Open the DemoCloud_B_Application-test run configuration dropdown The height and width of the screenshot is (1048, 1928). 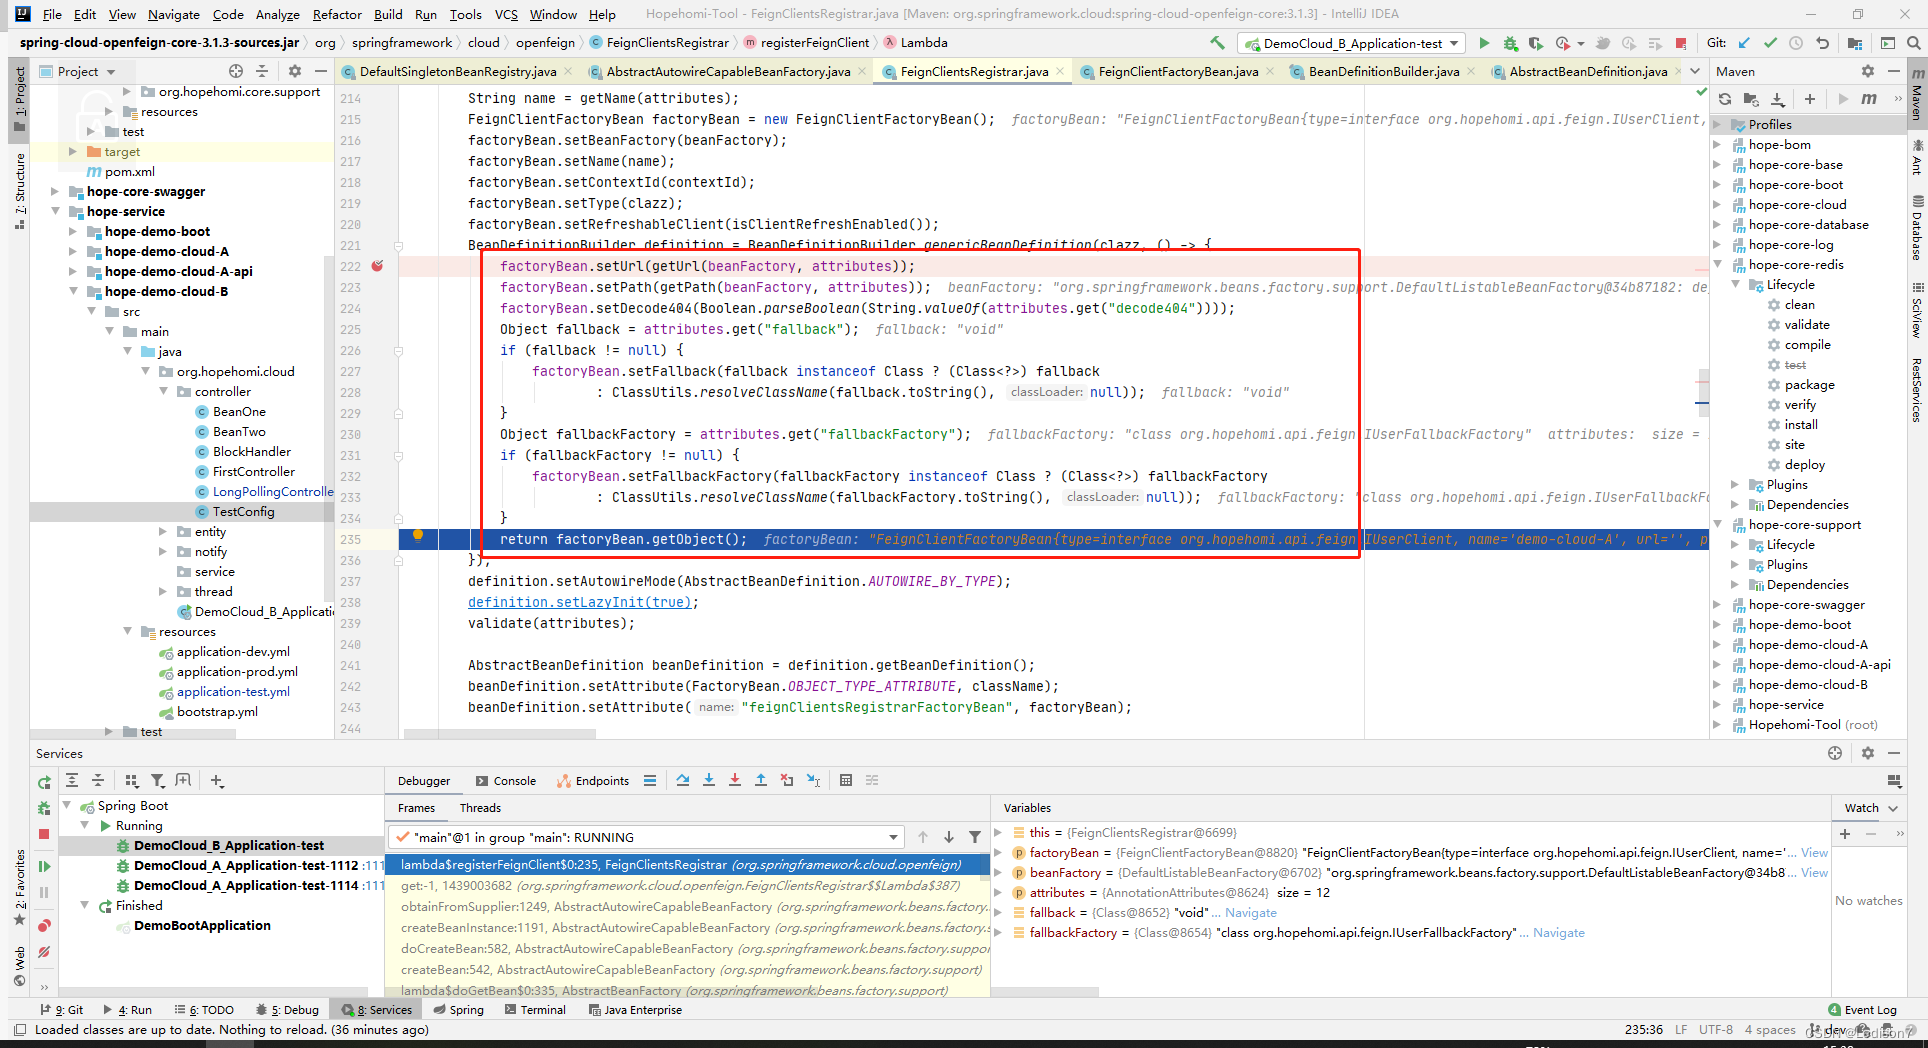[x=1352, y=43]
